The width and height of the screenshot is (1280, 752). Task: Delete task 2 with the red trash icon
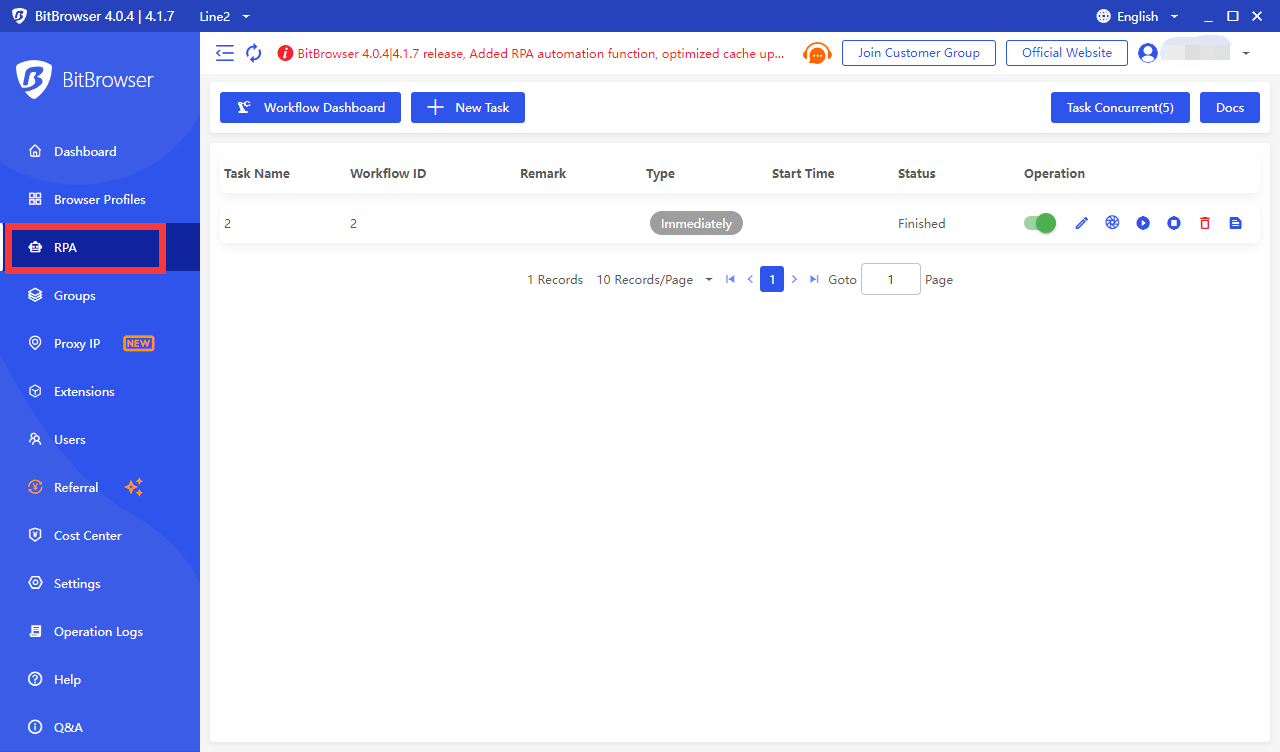pyautogui.click(x=1205, y=223)
